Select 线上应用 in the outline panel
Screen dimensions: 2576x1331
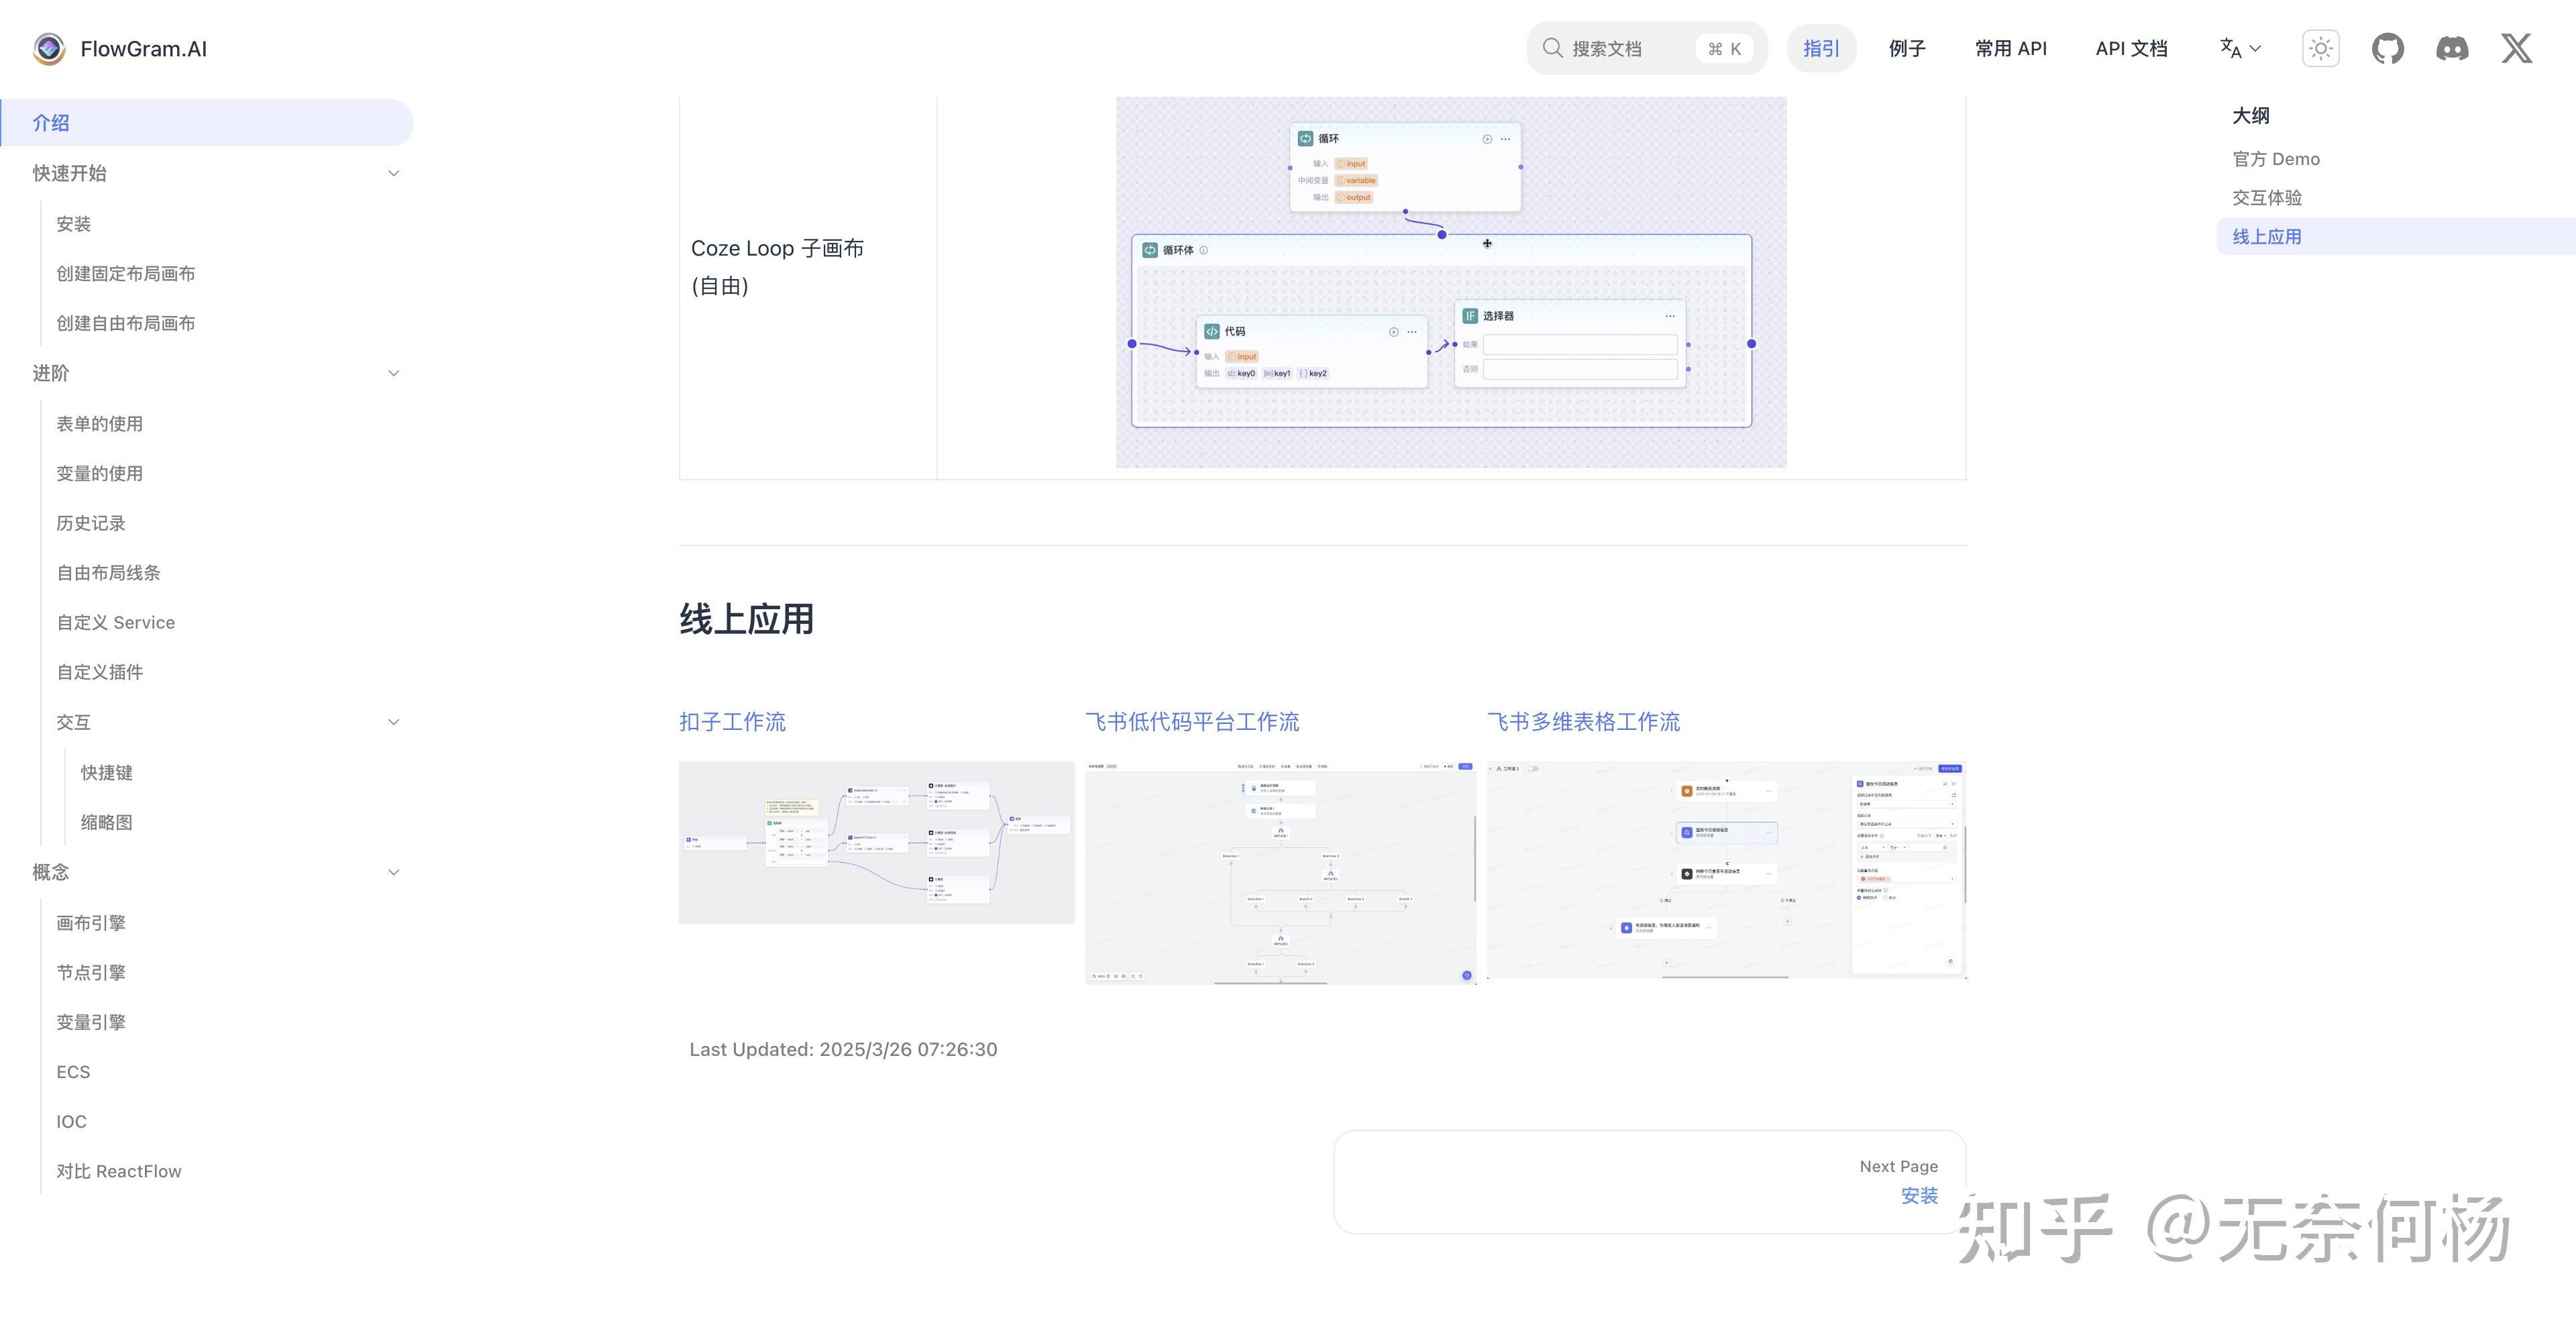click(2267, 236)
